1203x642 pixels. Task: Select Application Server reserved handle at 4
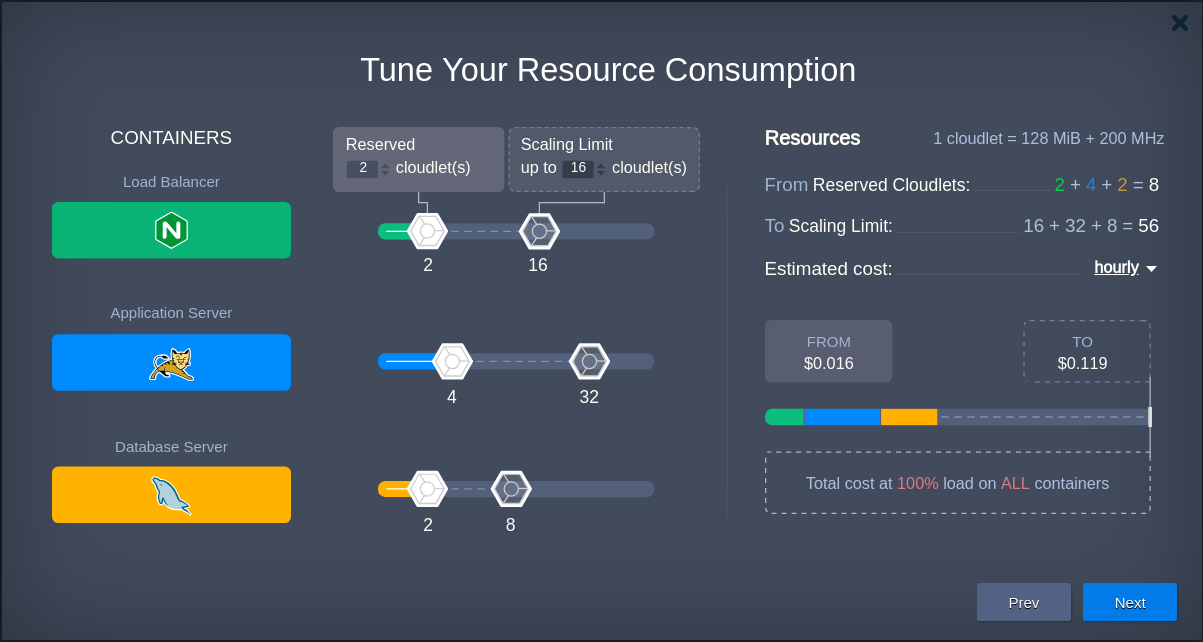(452, 361)
